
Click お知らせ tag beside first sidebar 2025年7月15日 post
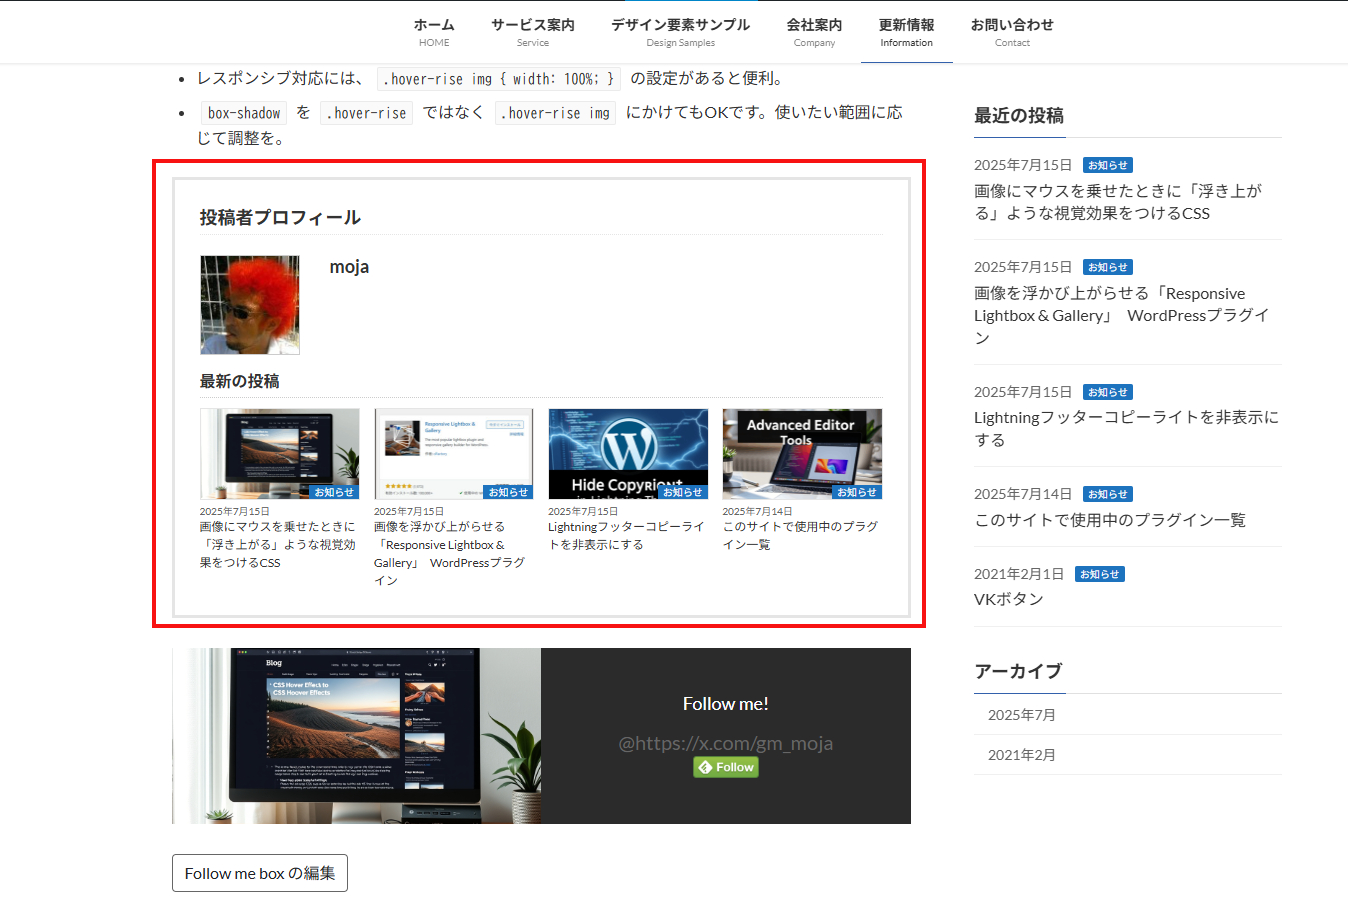coord(1108,165)
